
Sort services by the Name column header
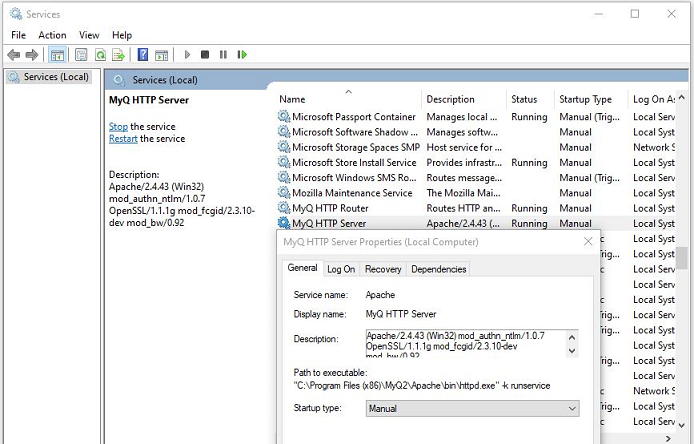pyautogui.click(x=292, y=99)
